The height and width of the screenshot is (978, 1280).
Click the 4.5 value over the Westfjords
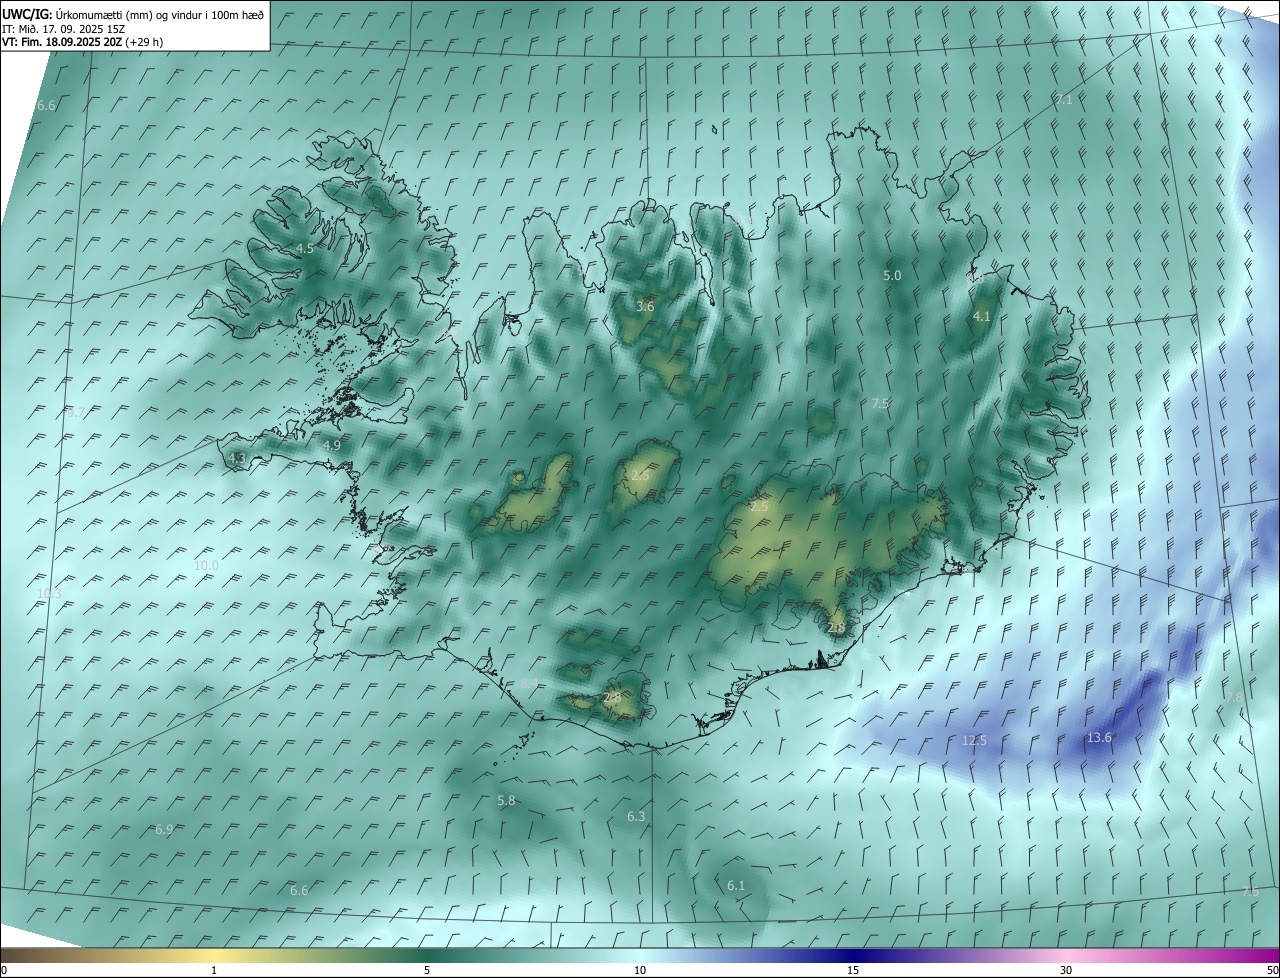[x=305, y=249]
